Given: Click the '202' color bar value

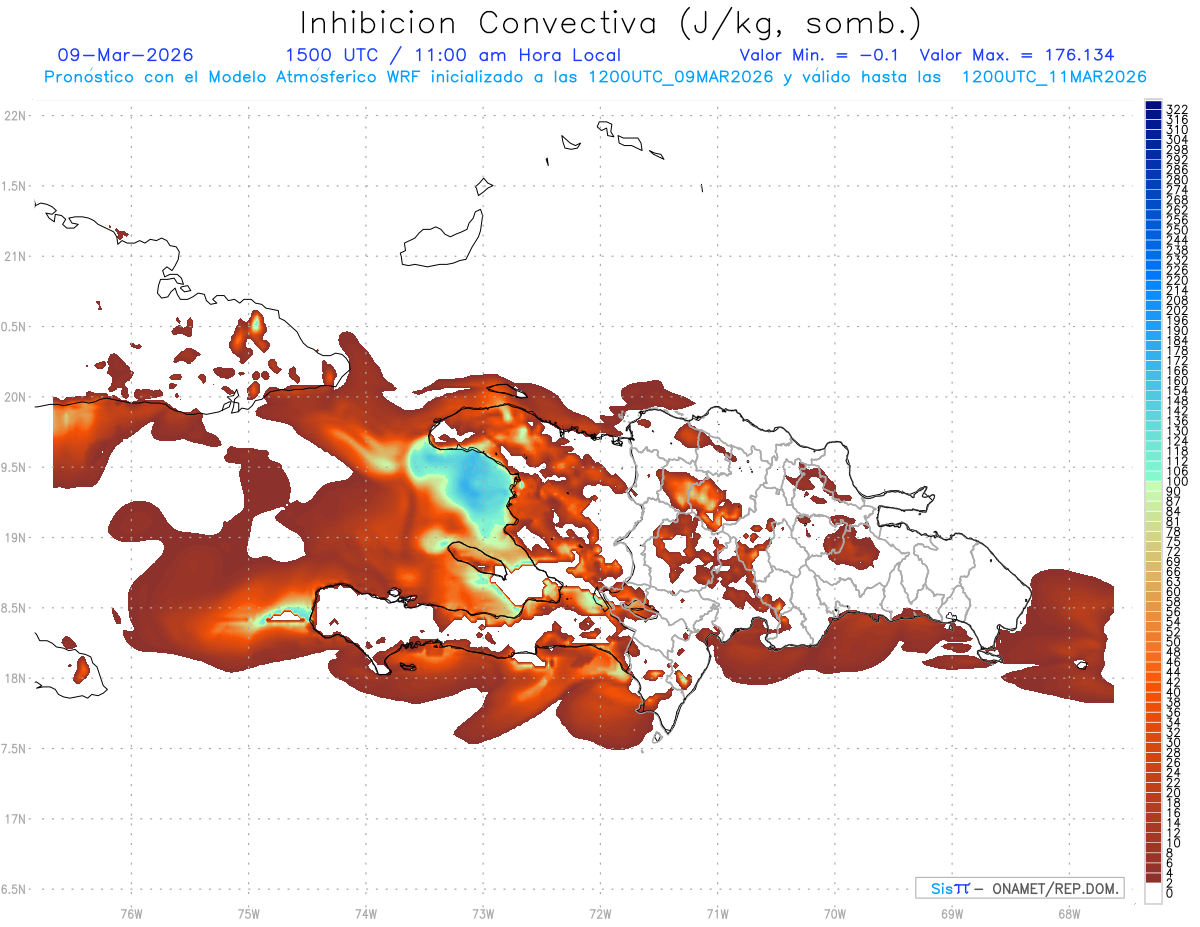Looking at the screenshot, I should (x=1177, y=310).
